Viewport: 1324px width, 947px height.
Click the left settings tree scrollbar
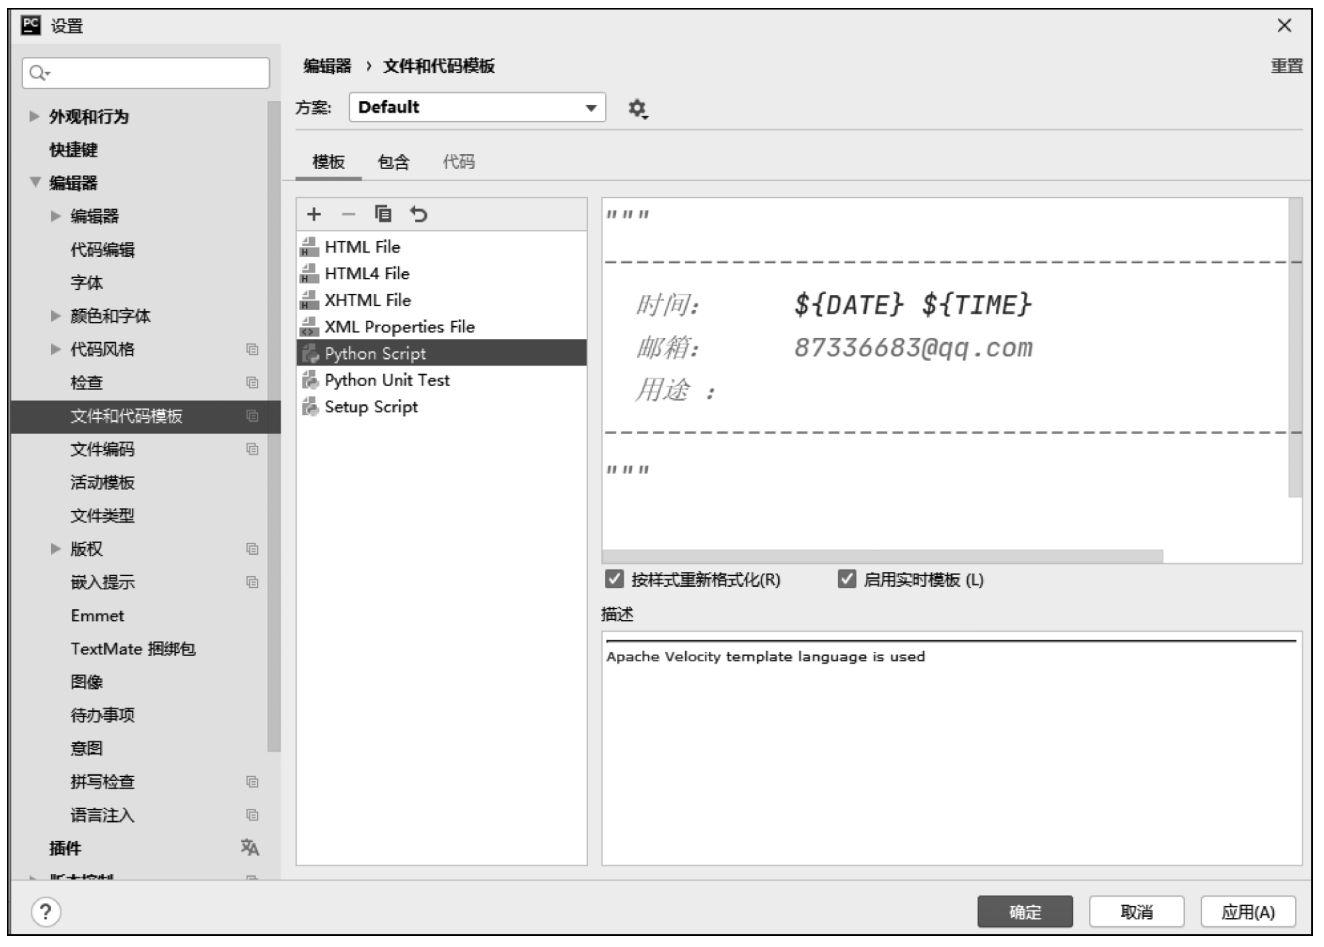(274, 426)
